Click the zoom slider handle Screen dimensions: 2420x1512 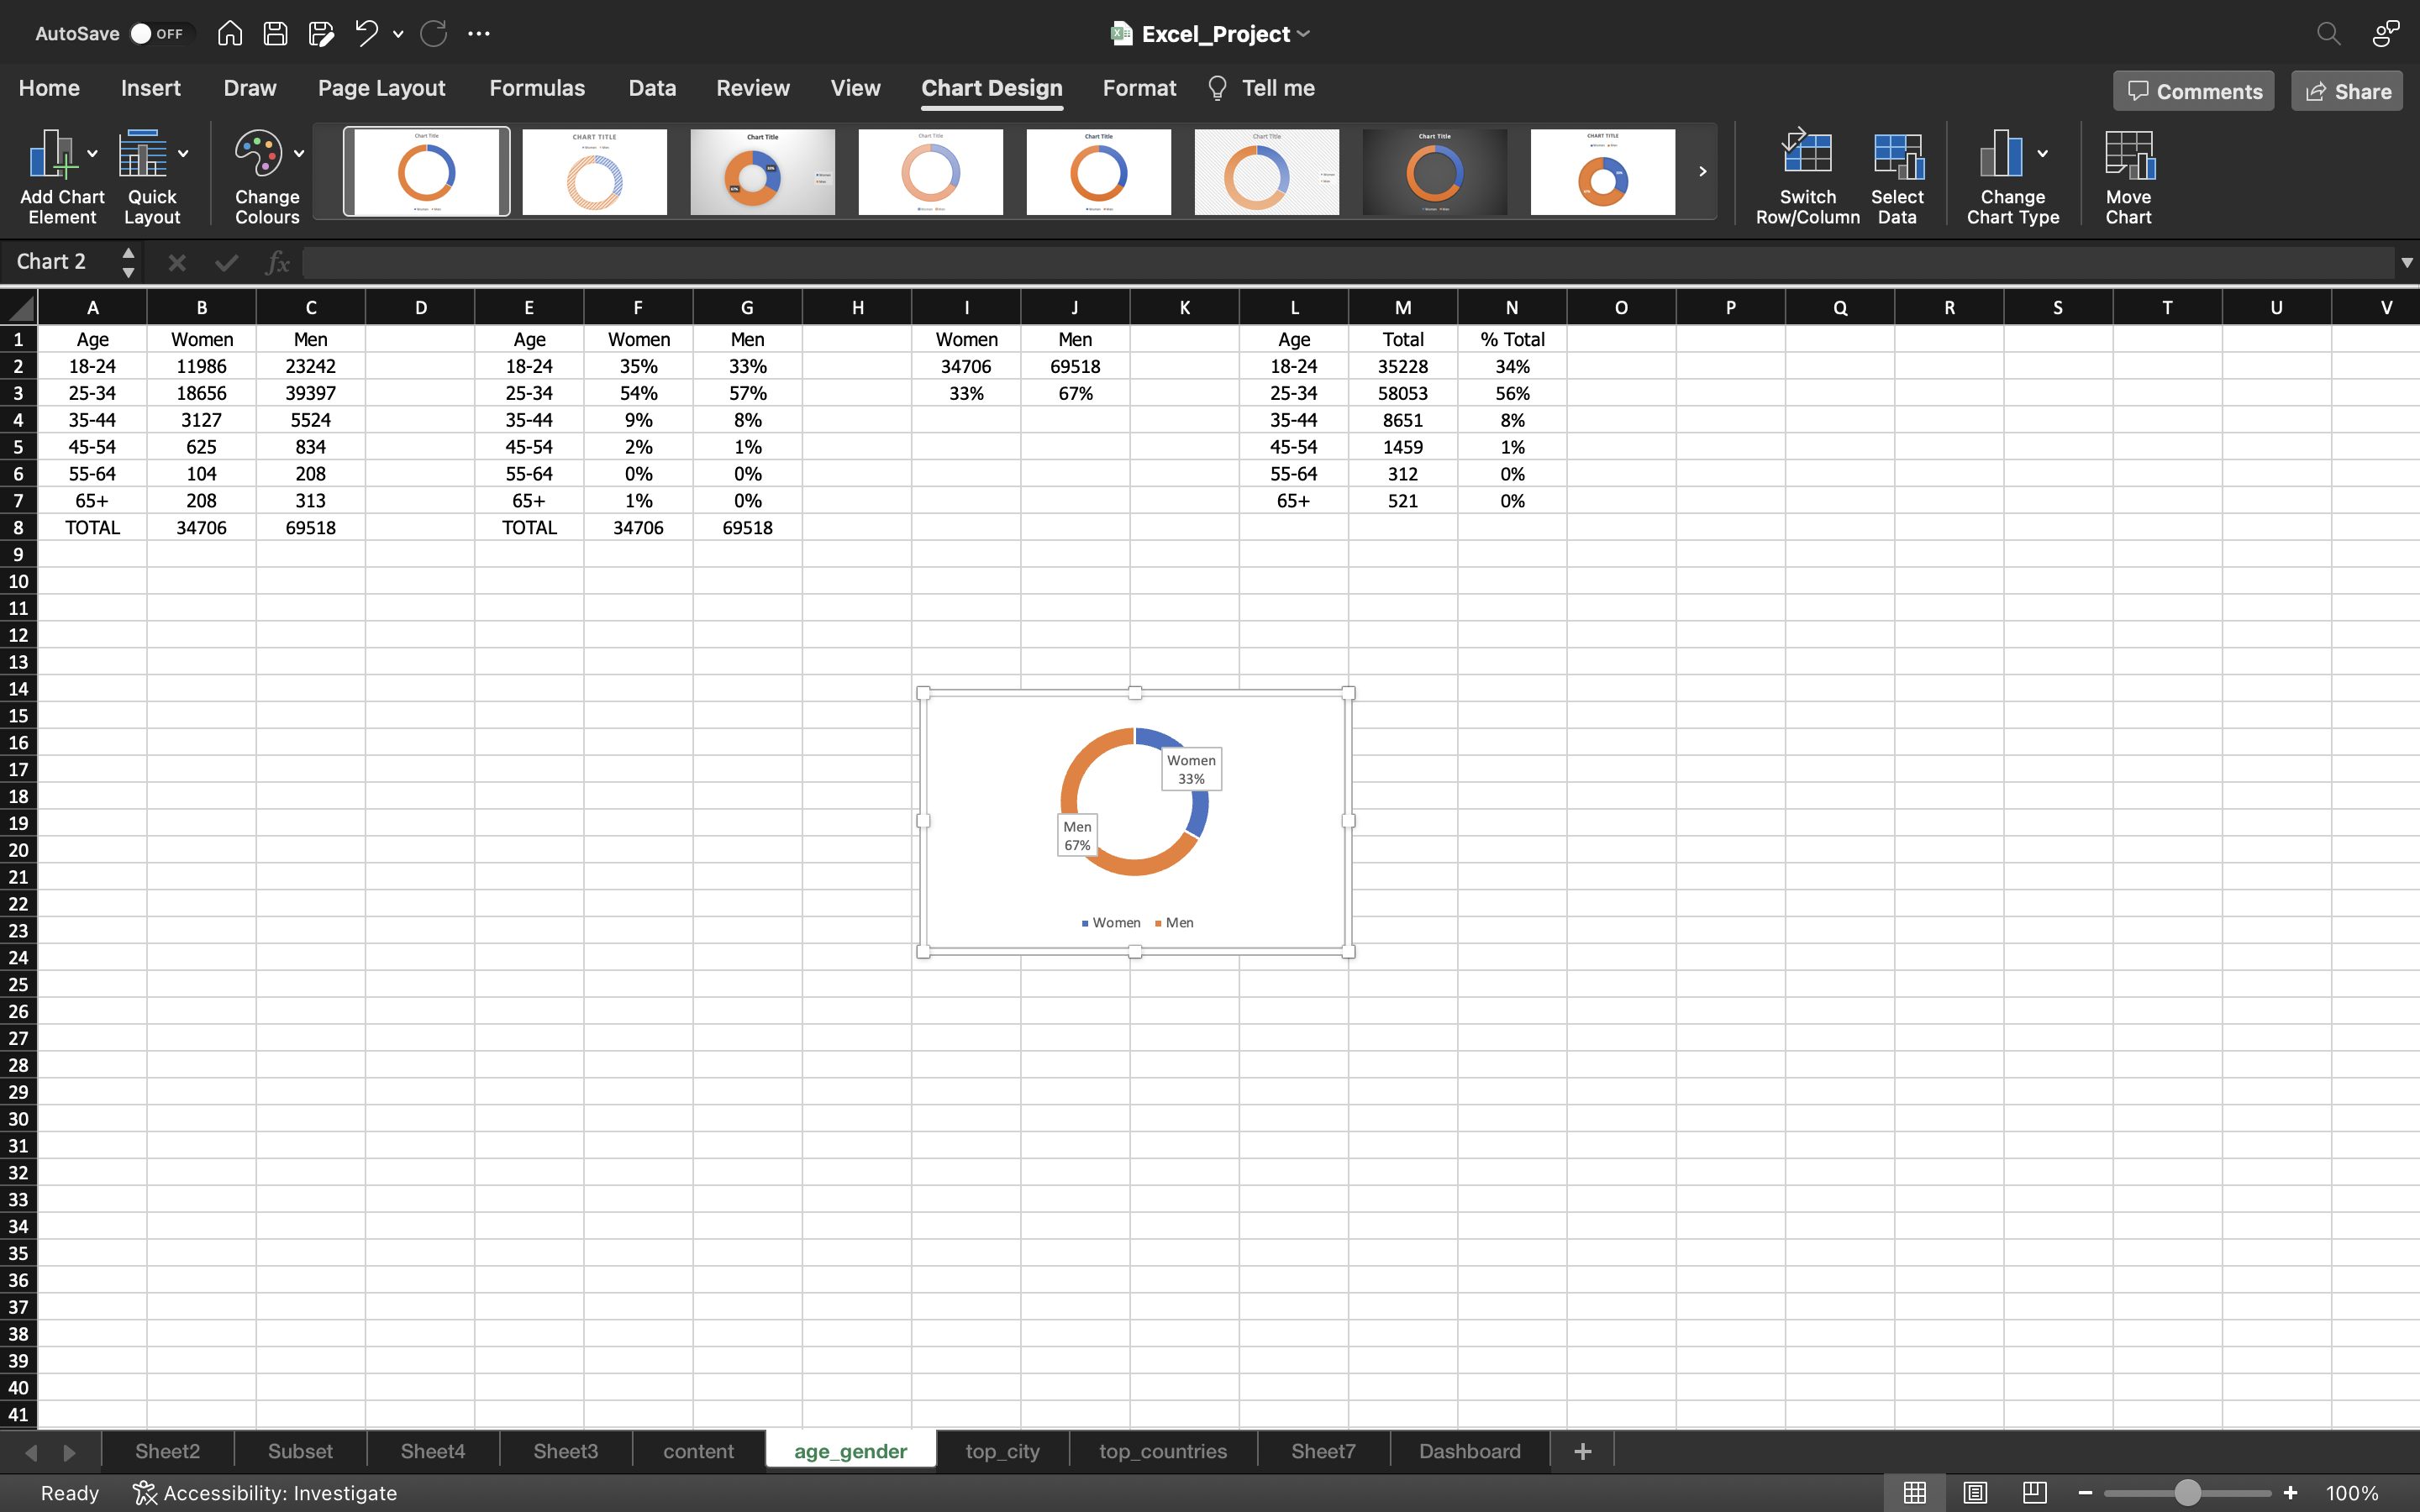point(2188,1493)
